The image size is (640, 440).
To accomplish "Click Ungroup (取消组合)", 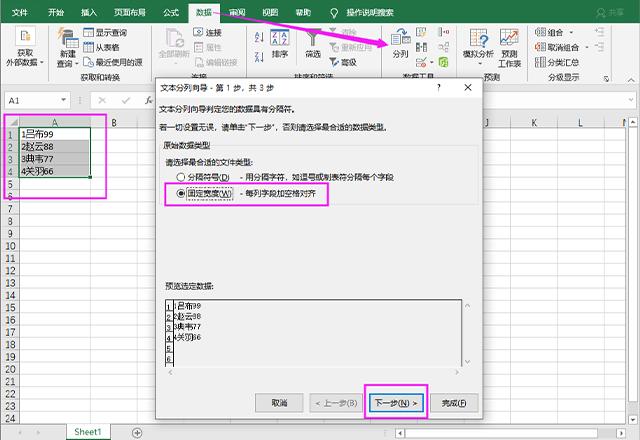I will tap(557, 47).
